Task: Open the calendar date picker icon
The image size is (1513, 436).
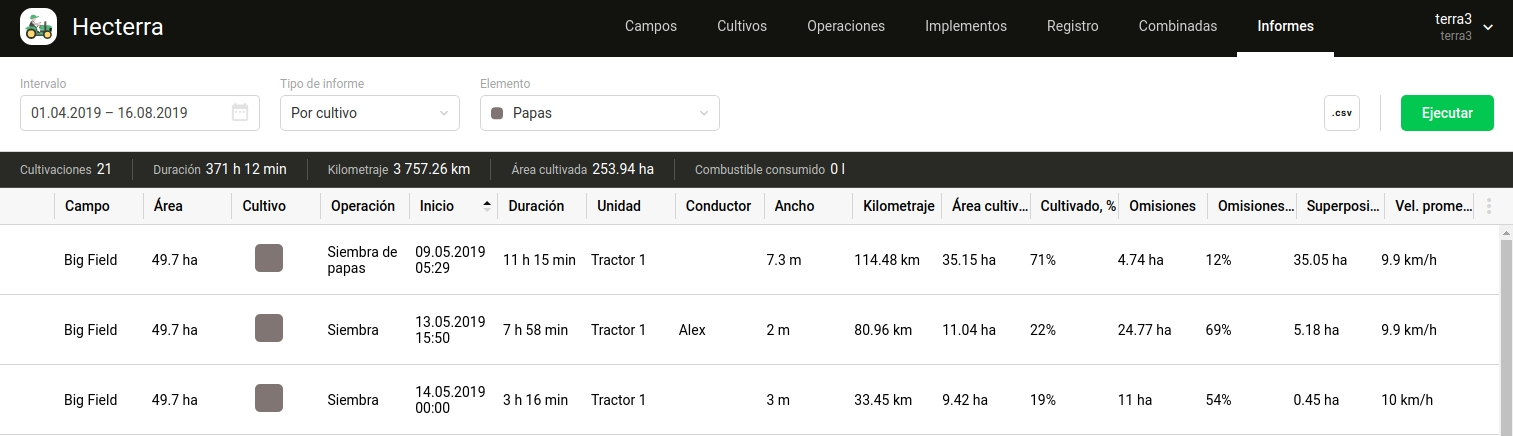Action: [240, 113]
